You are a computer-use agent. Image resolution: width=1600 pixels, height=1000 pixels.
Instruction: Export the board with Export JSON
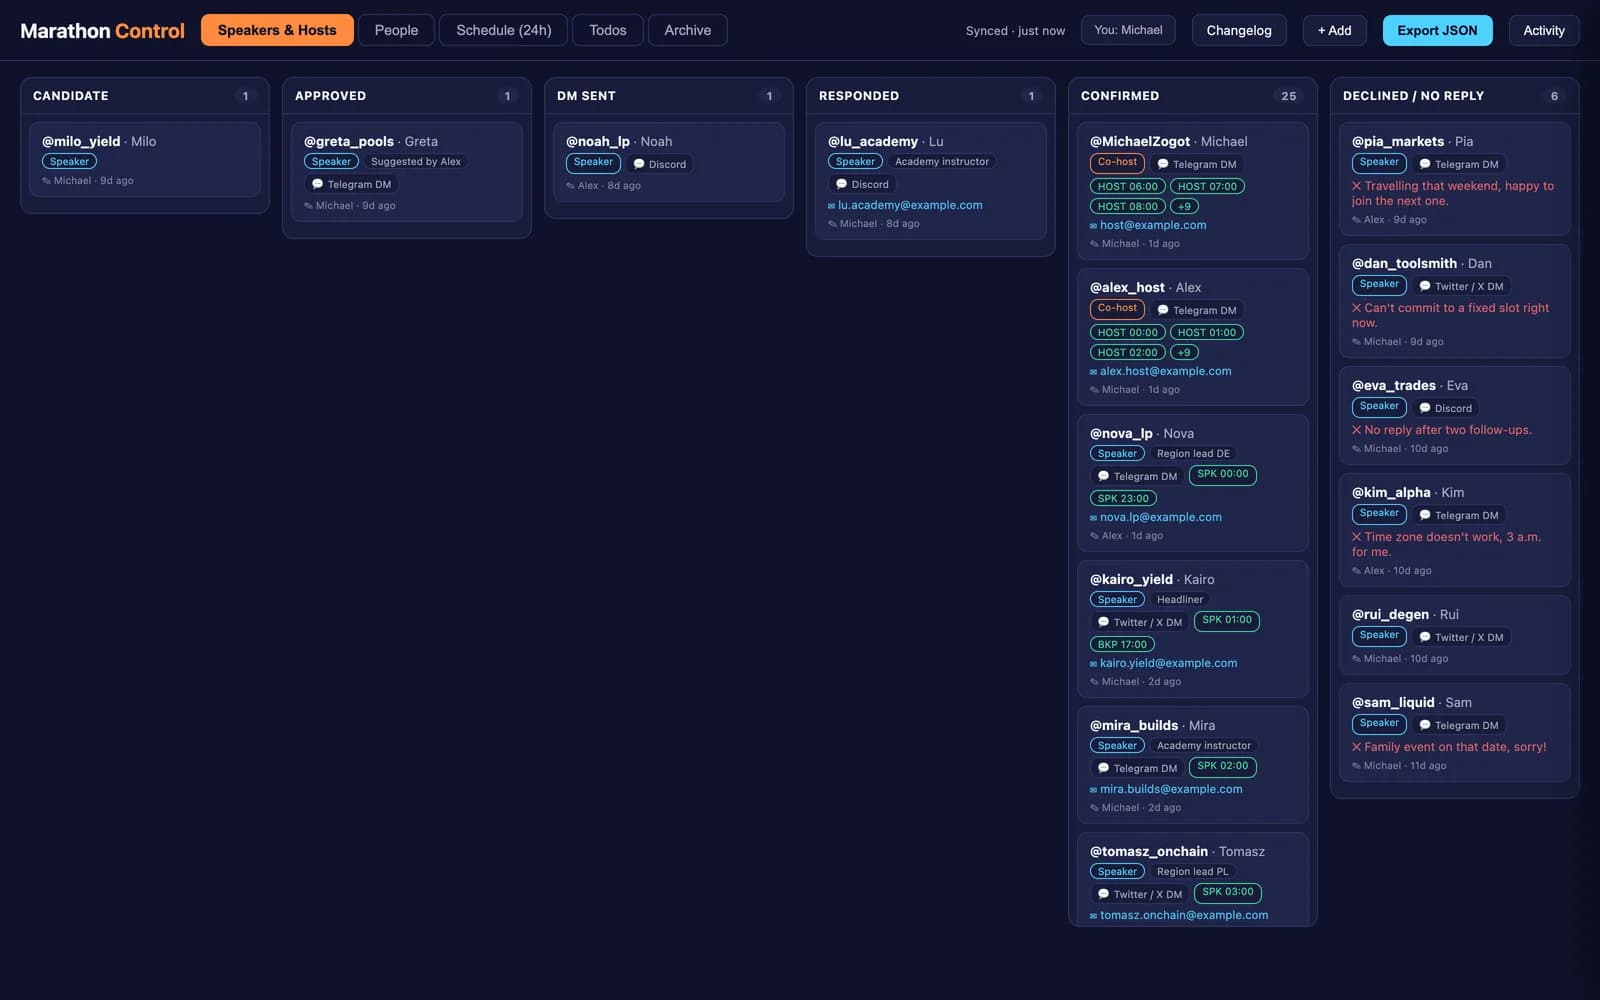pyautogui.click(x=1437, y=30)
